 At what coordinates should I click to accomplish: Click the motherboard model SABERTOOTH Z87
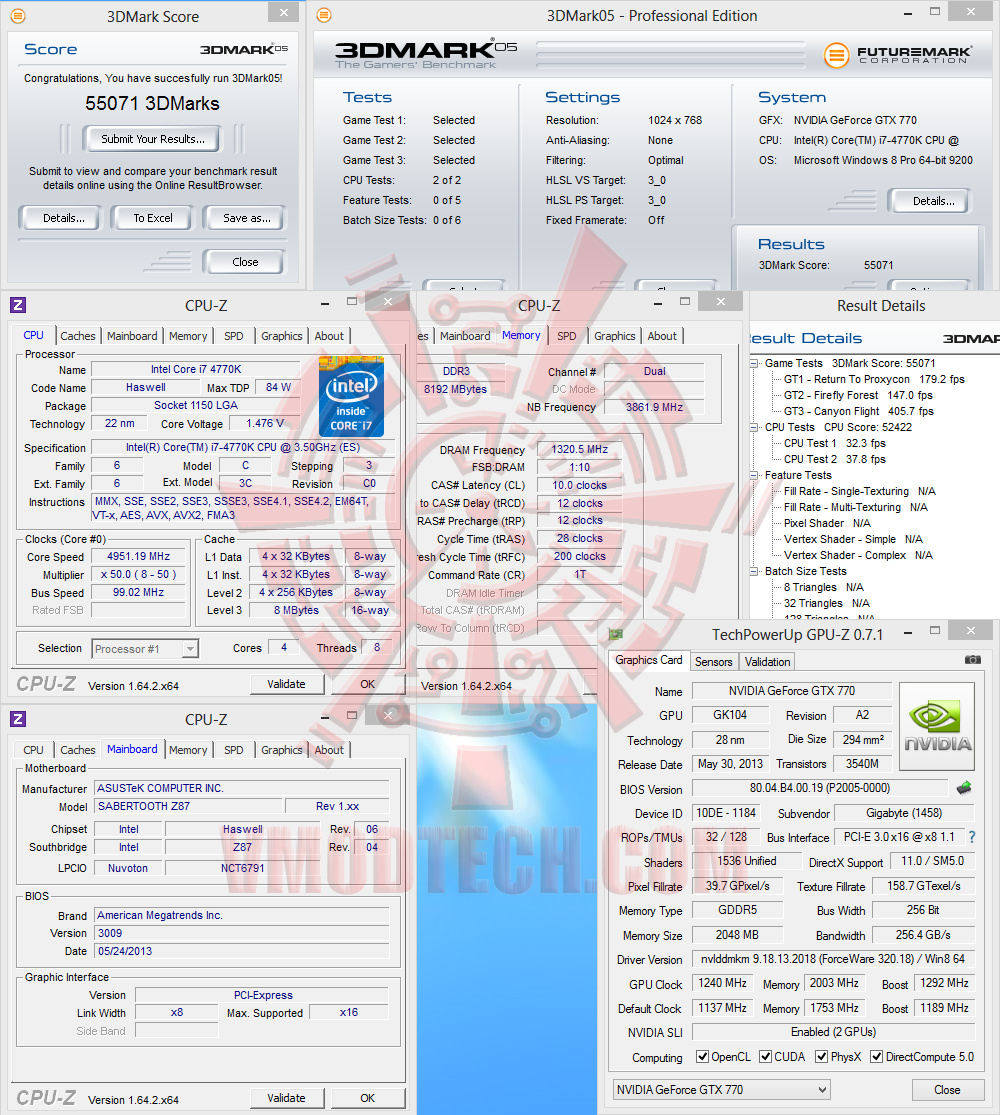pyautogui.click(x=188, y=806)
